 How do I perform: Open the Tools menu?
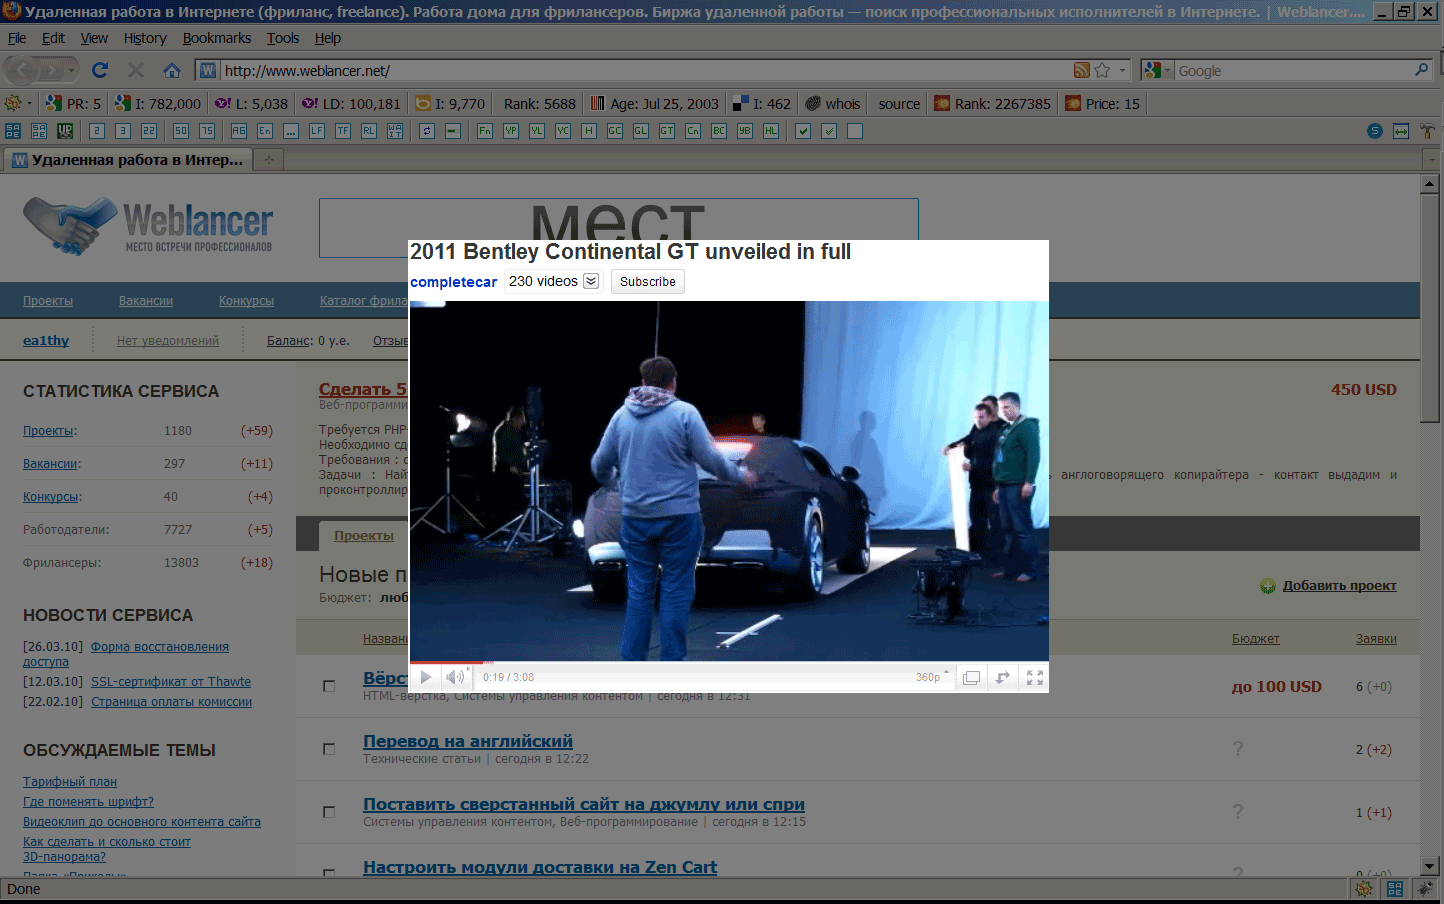click(283, 38)
